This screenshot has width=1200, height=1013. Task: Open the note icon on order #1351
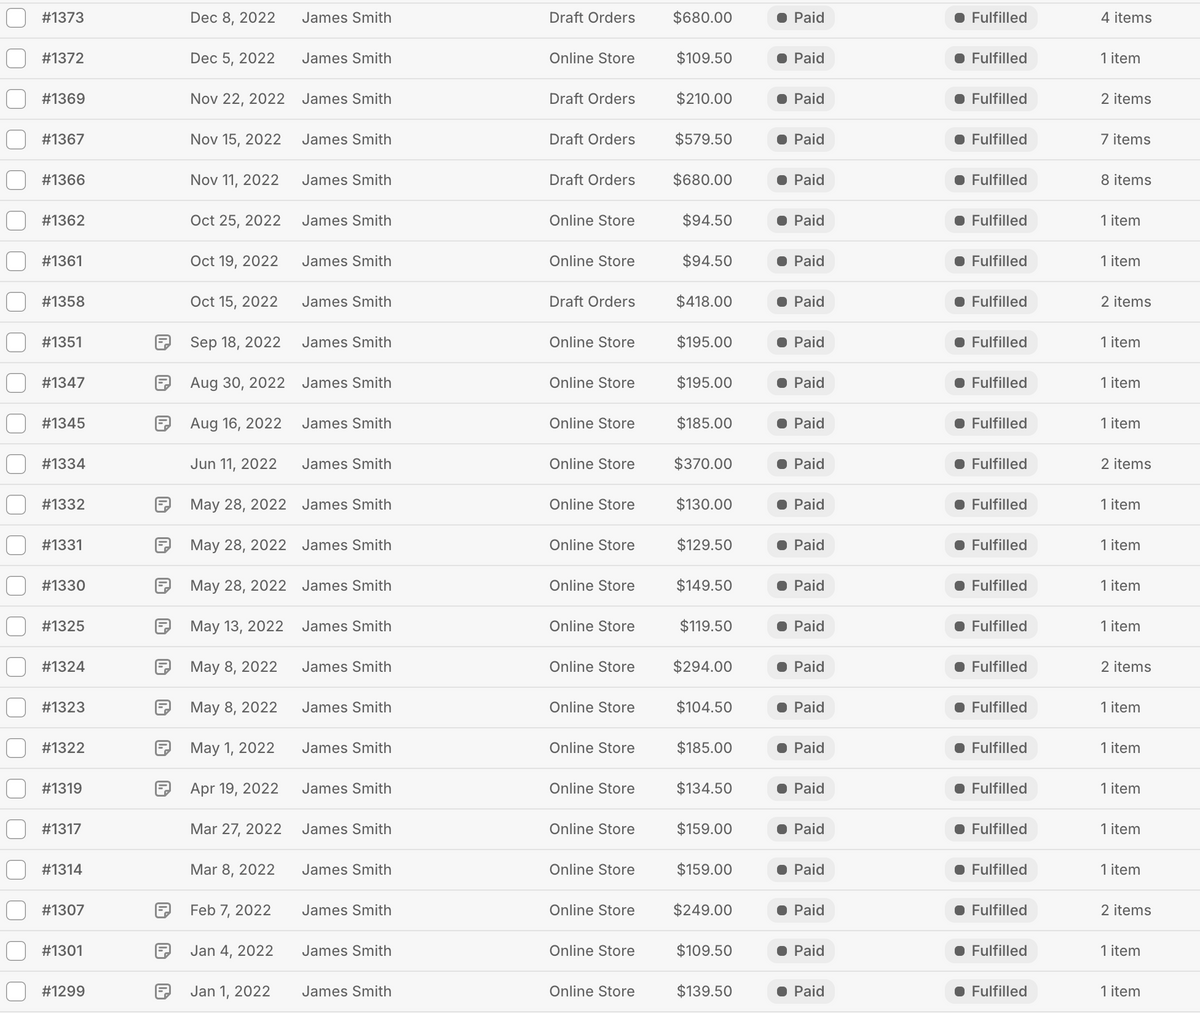click(162, 342)
